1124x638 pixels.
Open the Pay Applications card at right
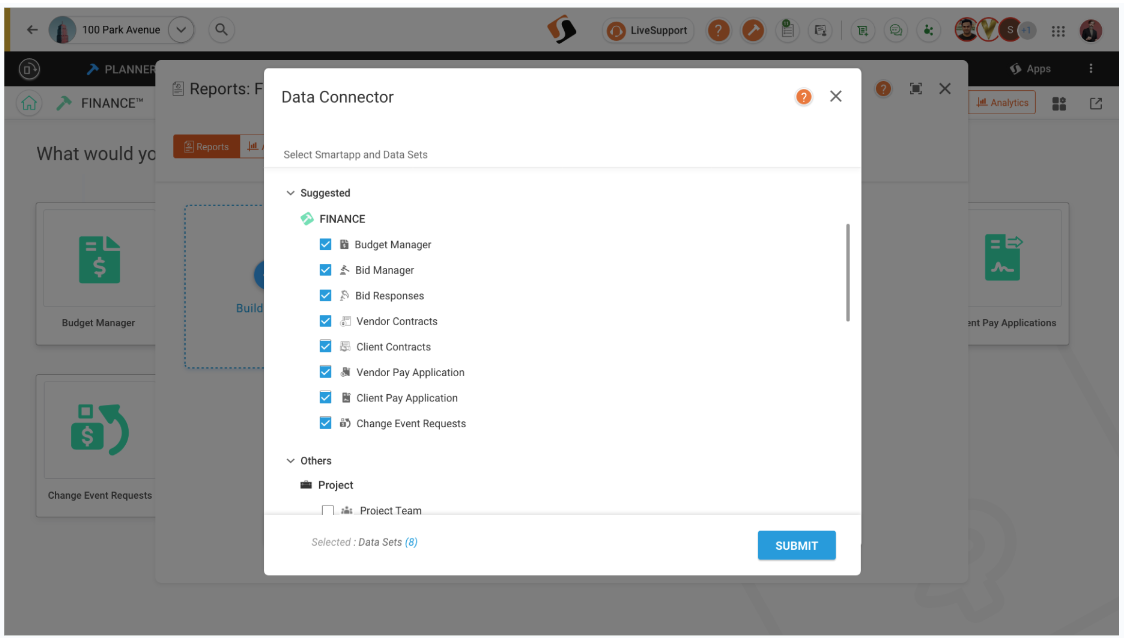(1018, 273)
